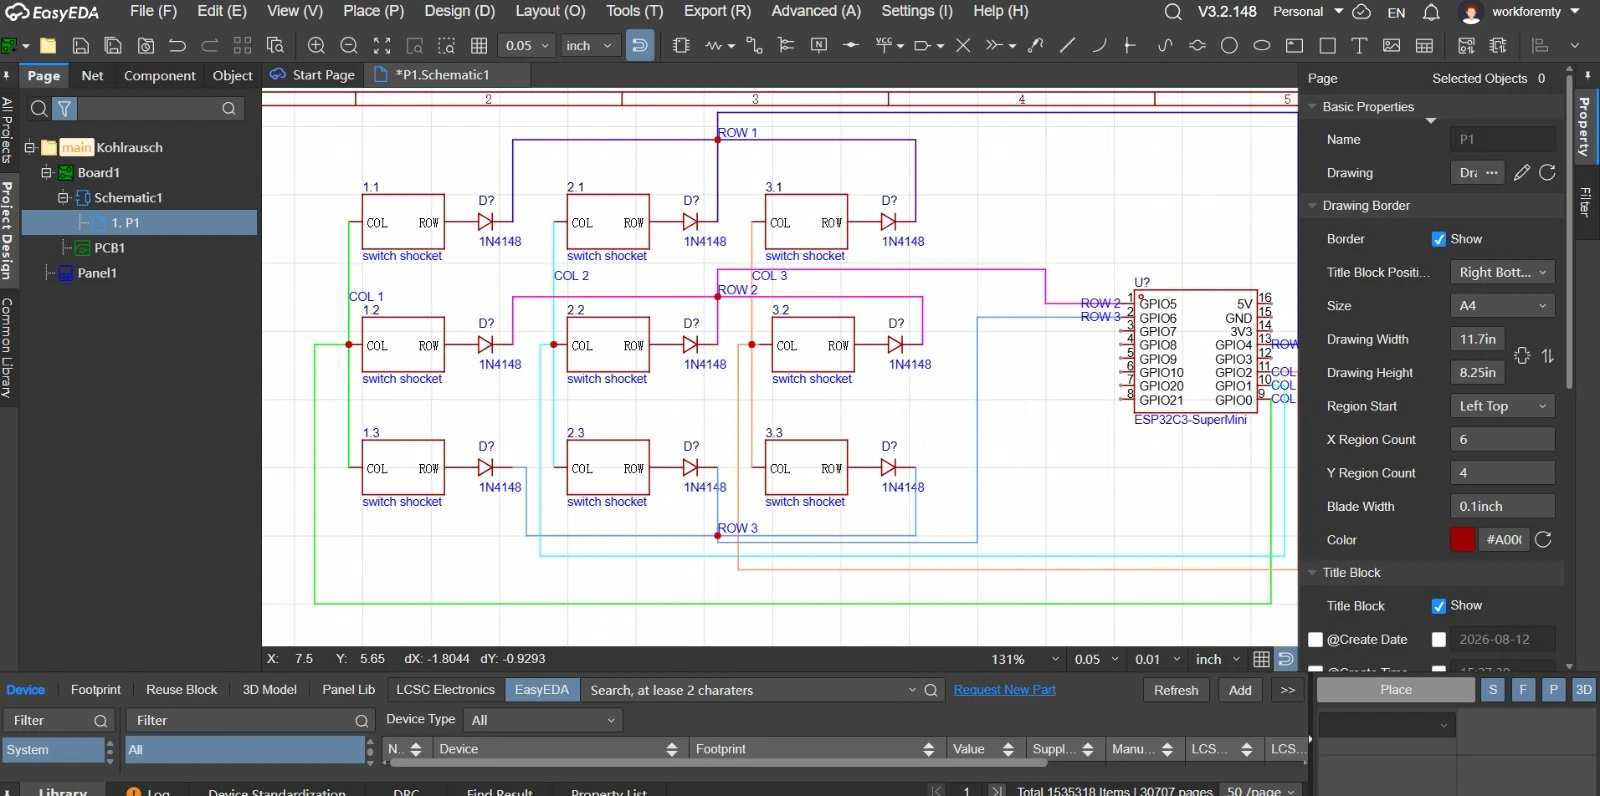1600x796 pixels.
Task: Select the Text tool
Action: click(1359, 46)
